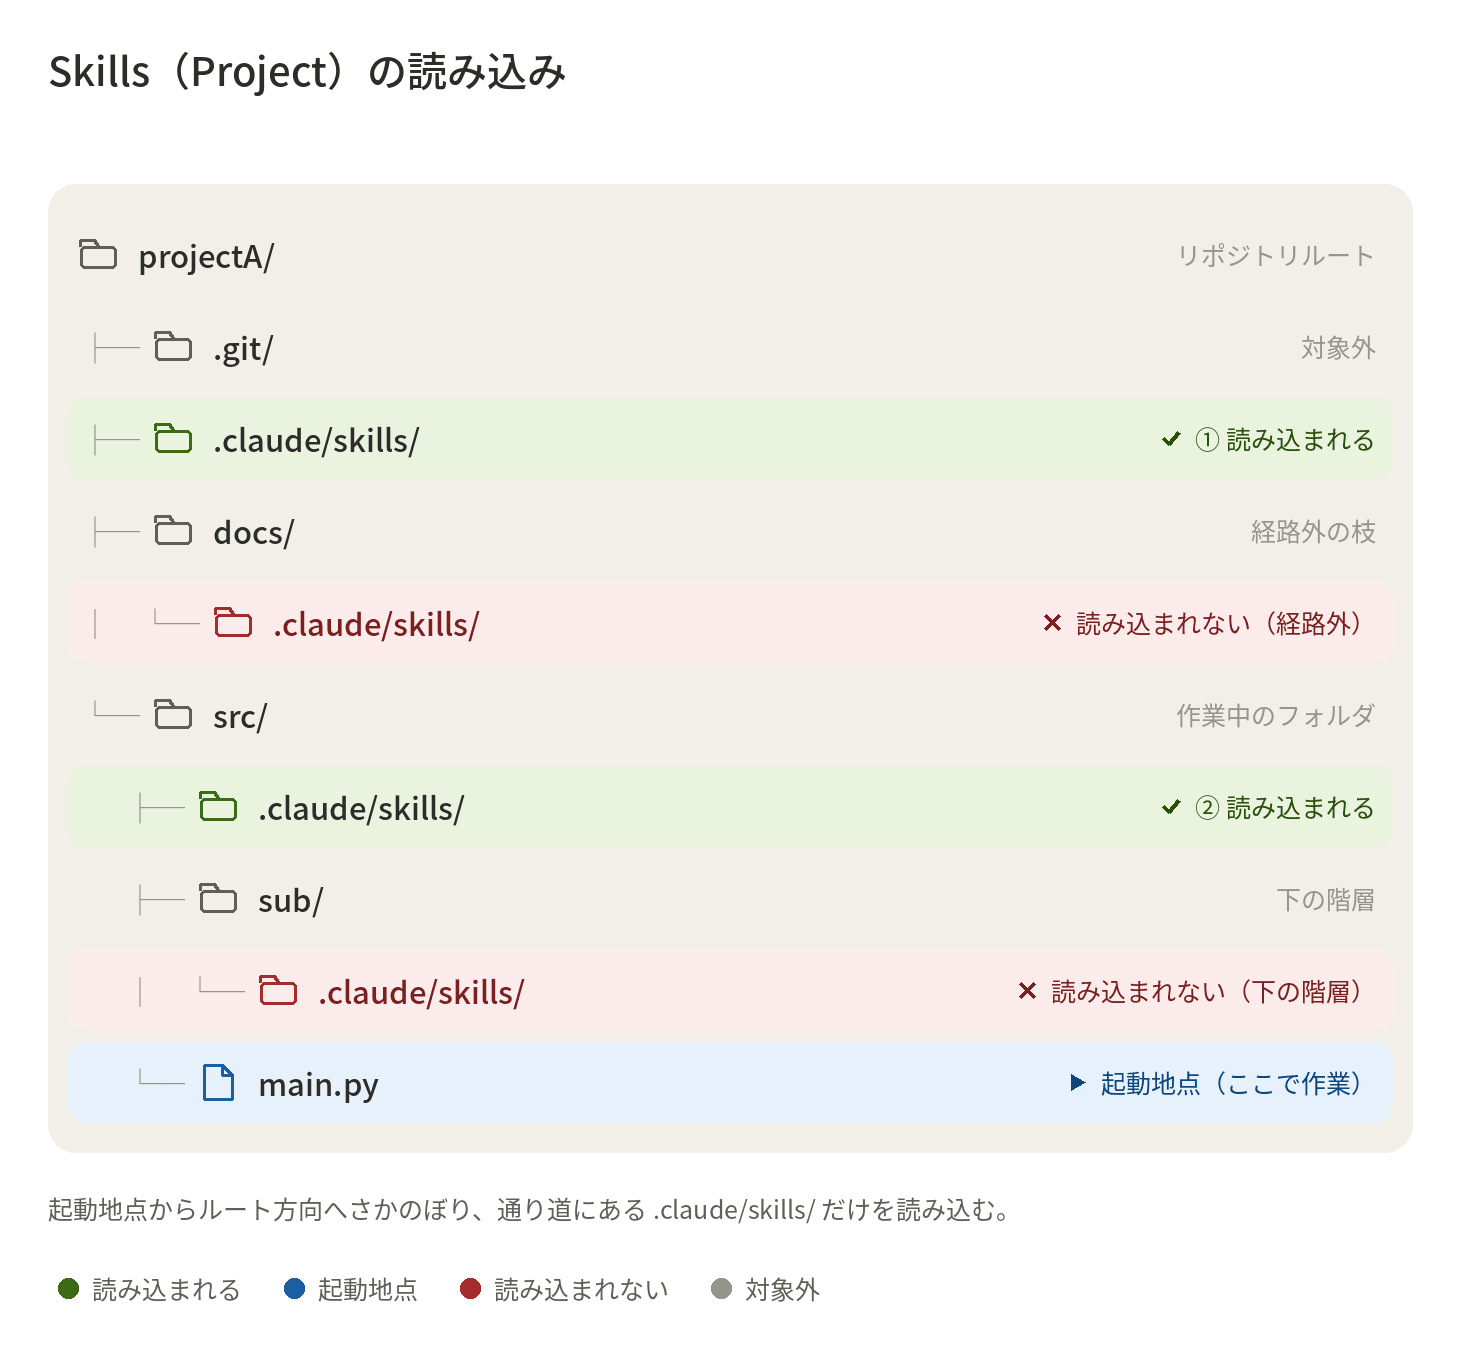This screenshot has width=1460, height=1348.
Task: Click the X mark beside 読み込まれない（下の階層）
Action: 1027,991
